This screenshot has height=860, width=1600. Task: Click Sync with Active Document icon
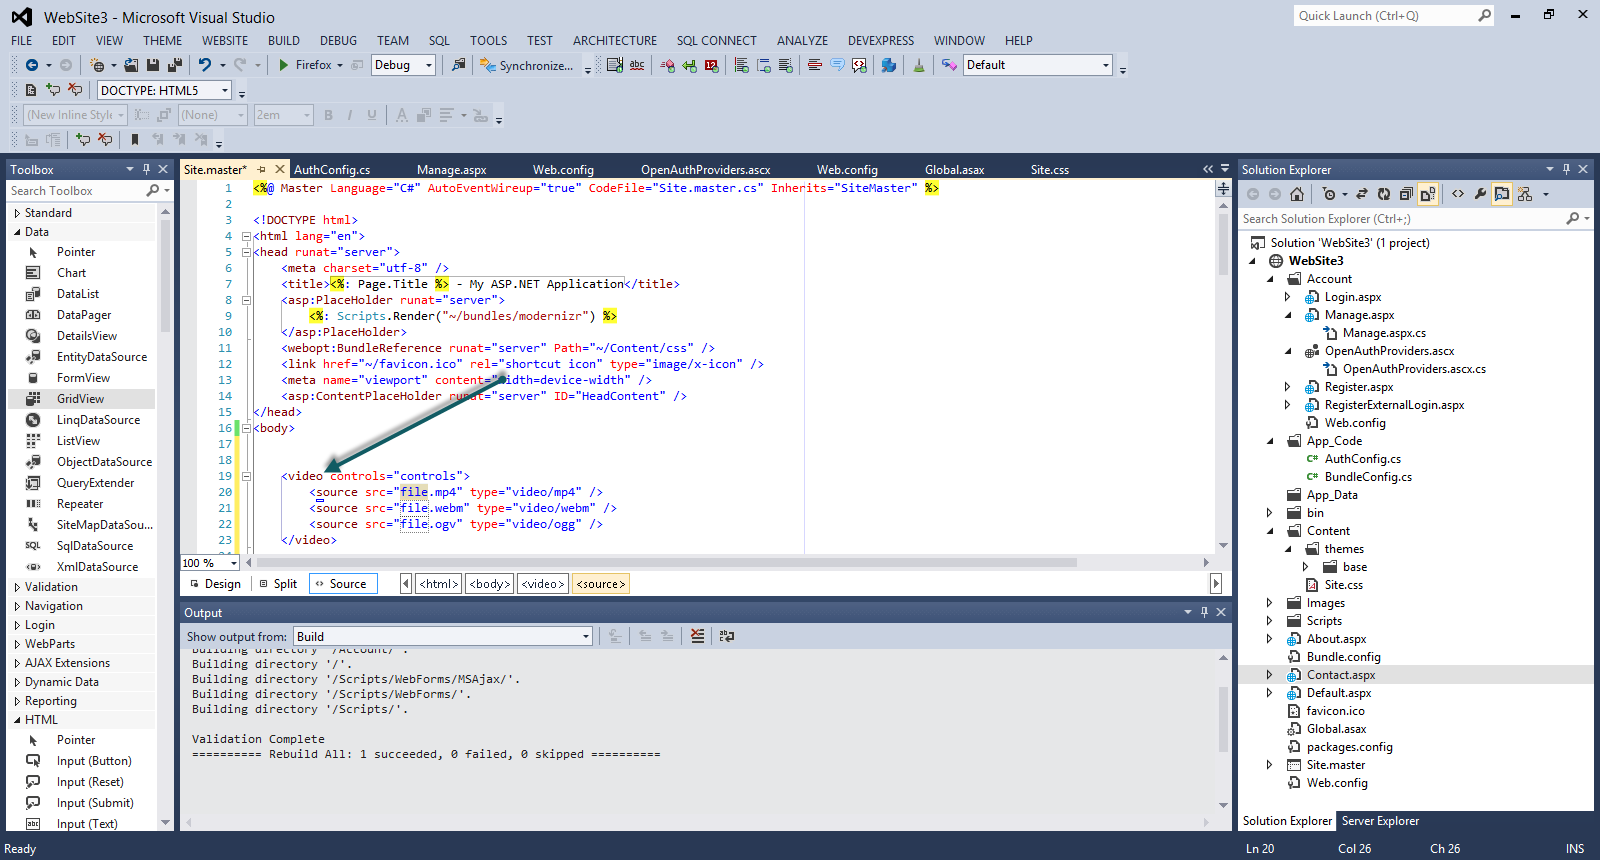1362,194
